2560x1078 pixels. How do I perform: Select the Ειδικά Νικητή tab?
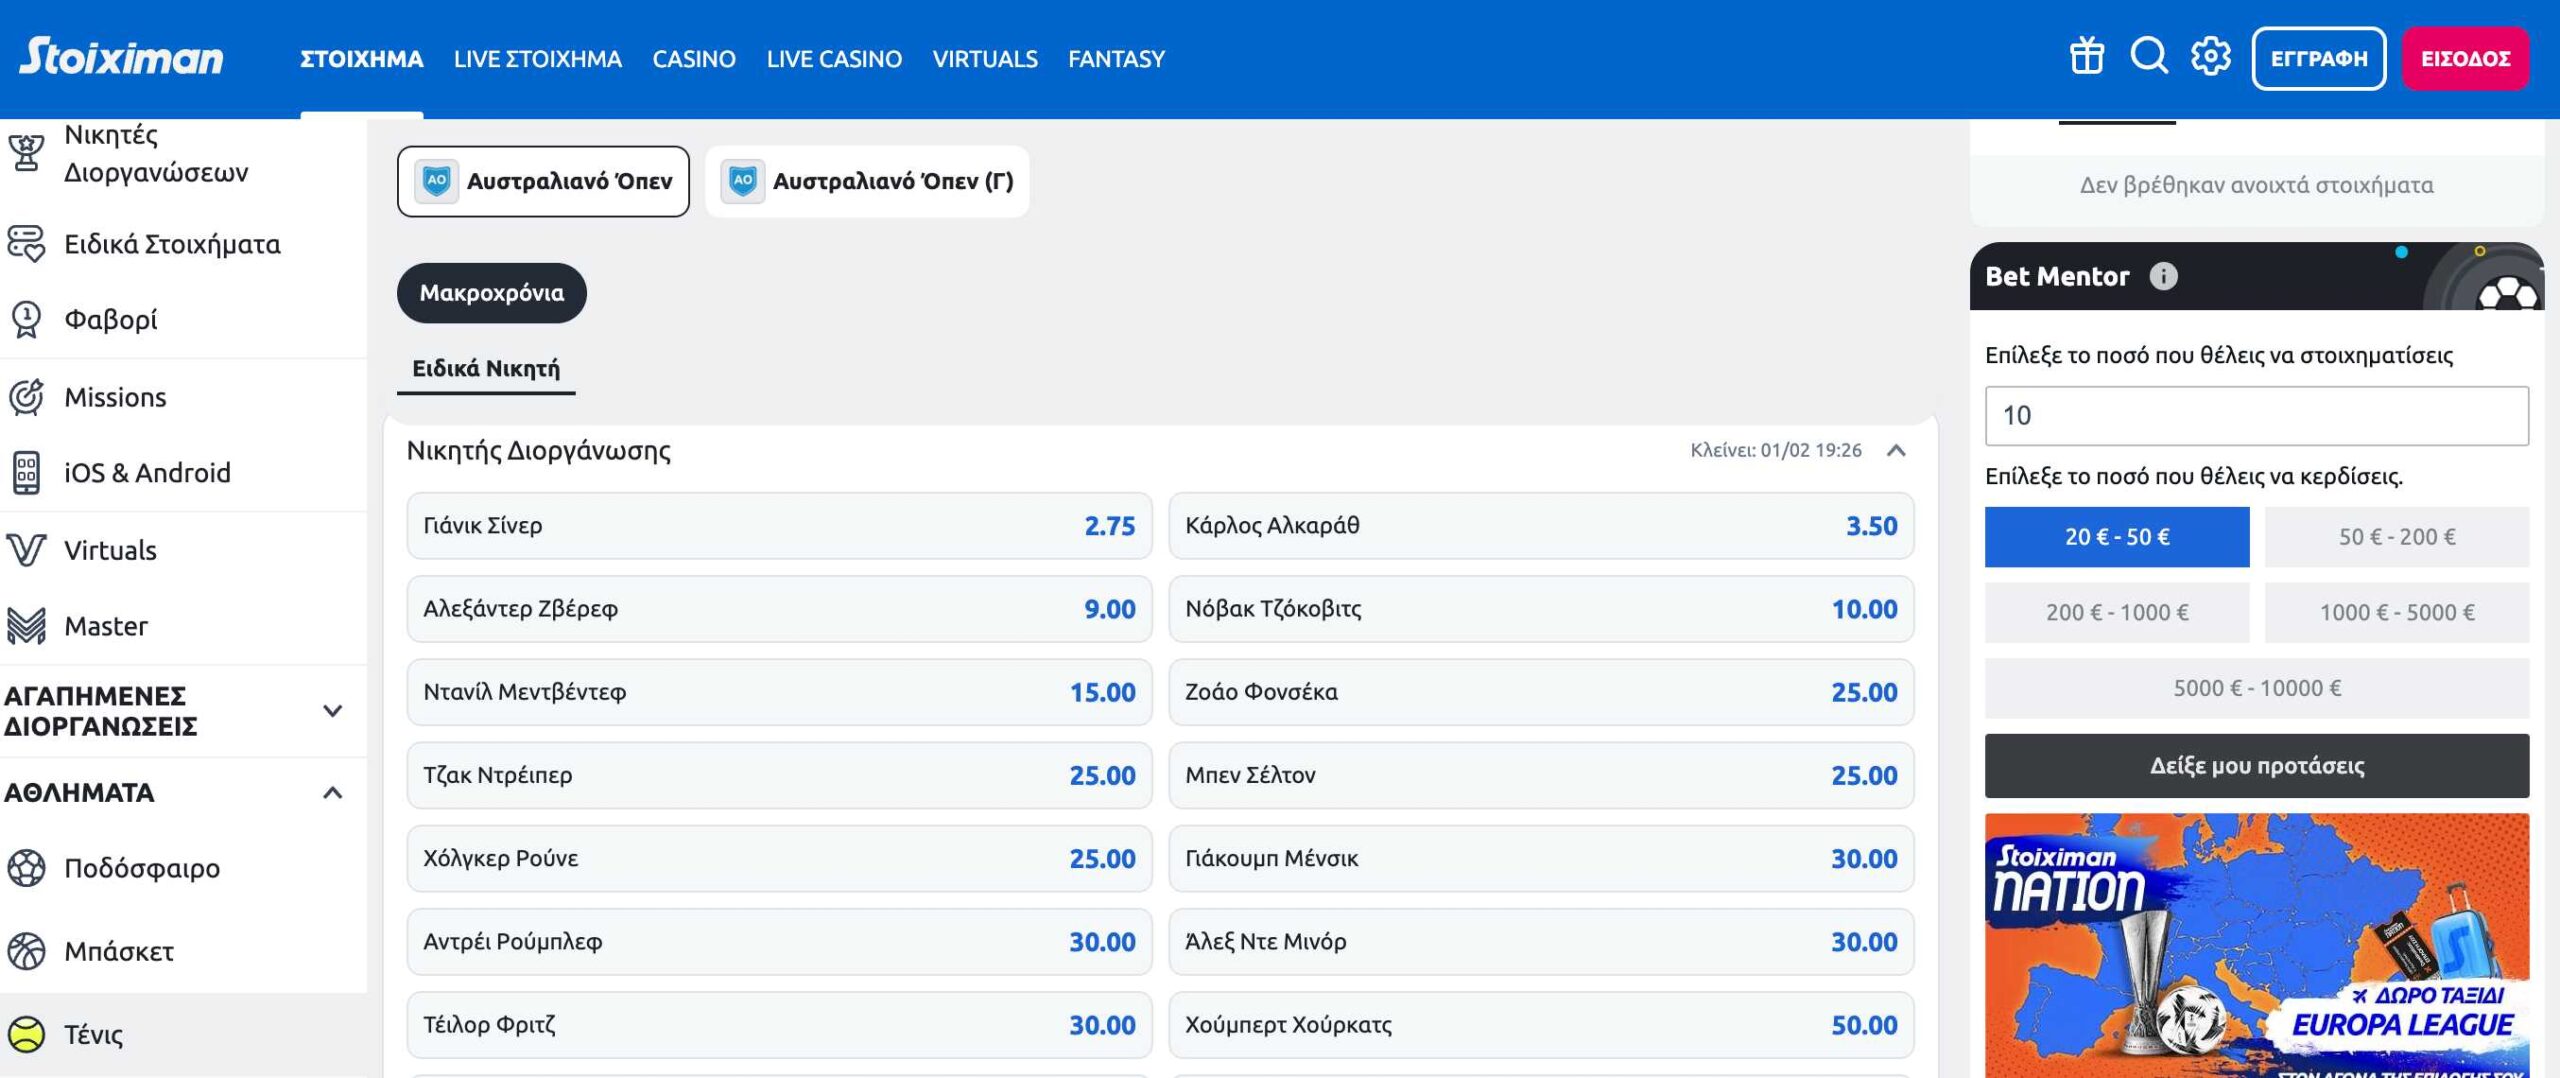(486, 369)
